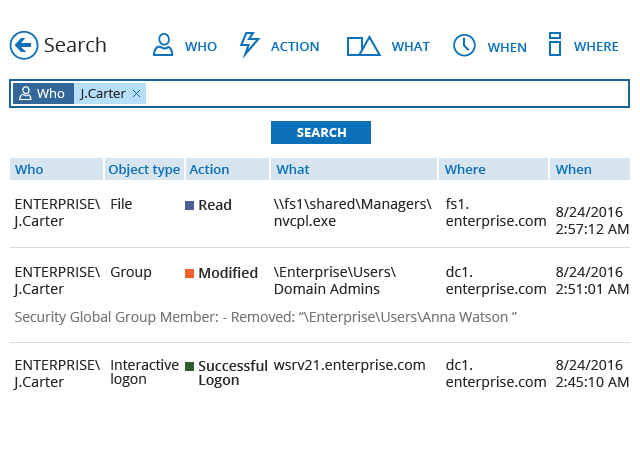Screen dimensions: 640x450
Task: Click the ACTION lightning bolt icon
Action: (x=249, y=45)
